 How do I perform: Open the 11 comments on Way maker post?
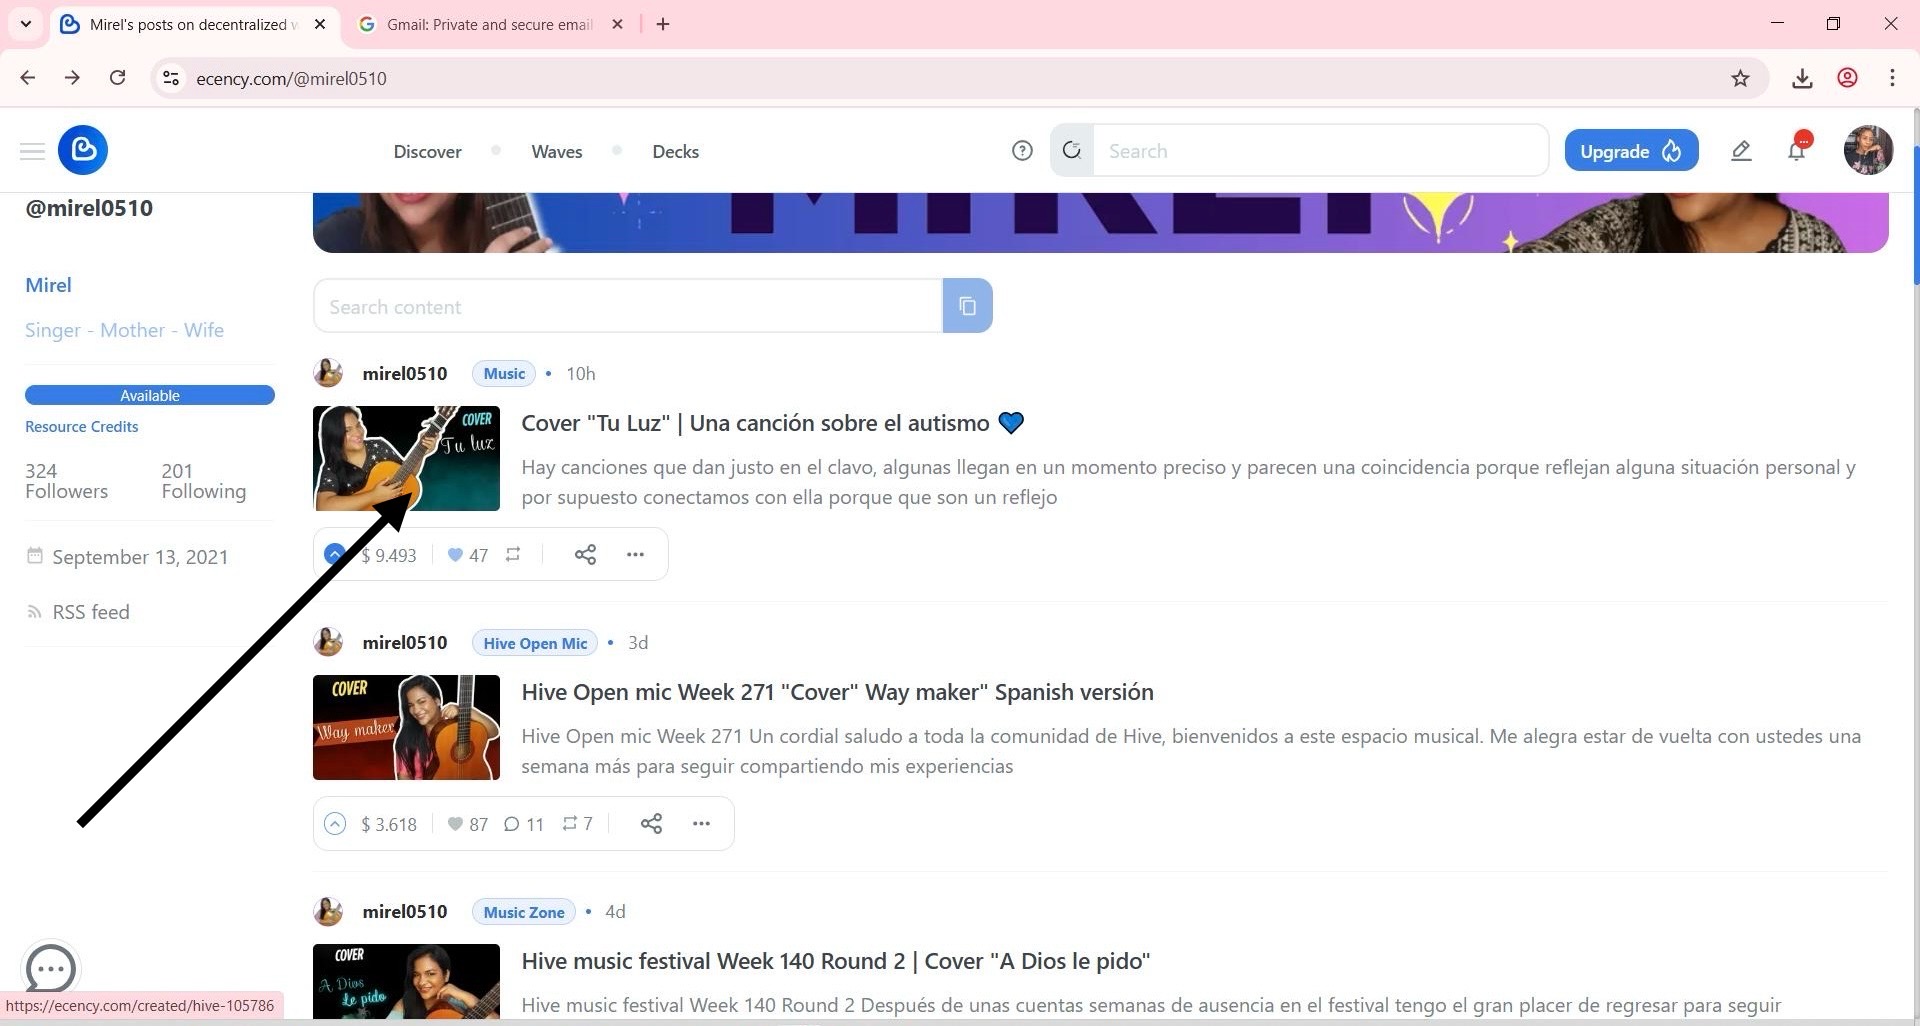coord(524,824)
